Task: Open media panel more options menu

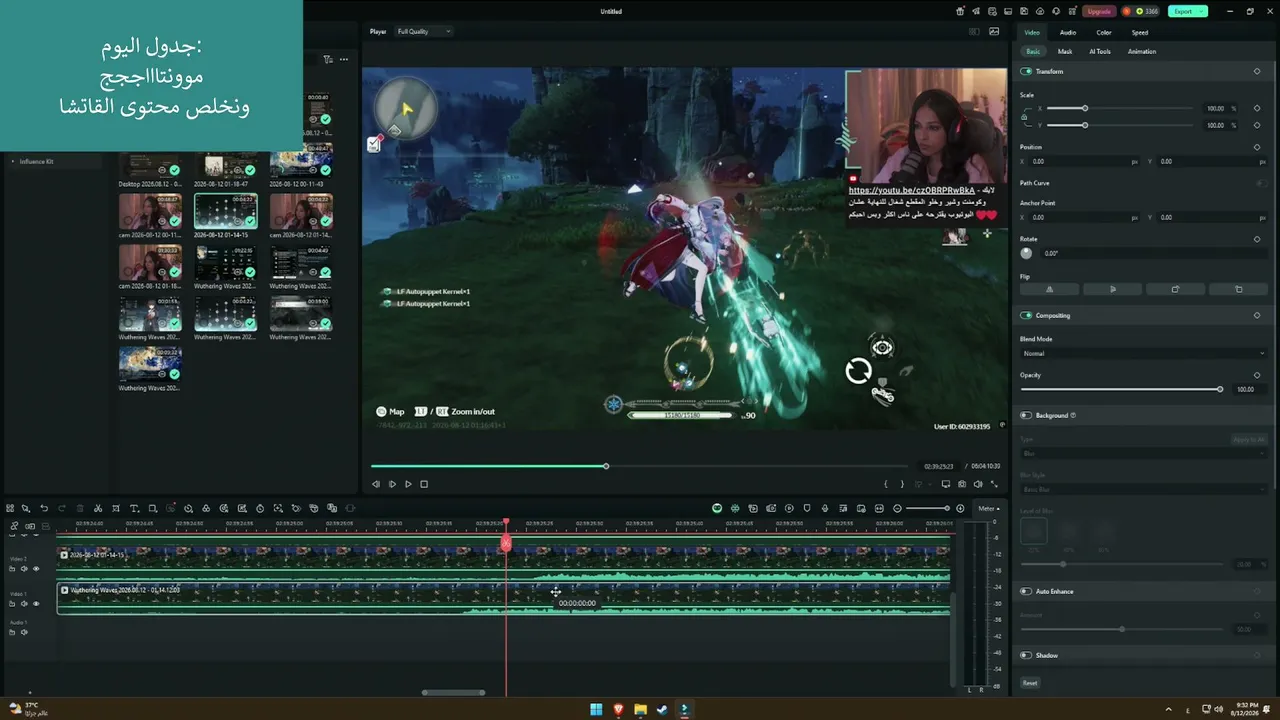Action: [x=344, y=59]
